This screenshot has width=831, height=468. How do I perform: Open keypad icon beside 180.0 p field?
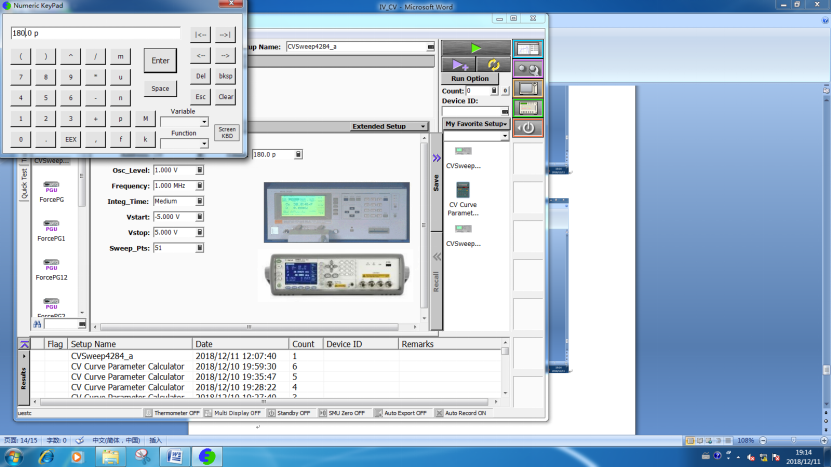(x=298, y=154)
